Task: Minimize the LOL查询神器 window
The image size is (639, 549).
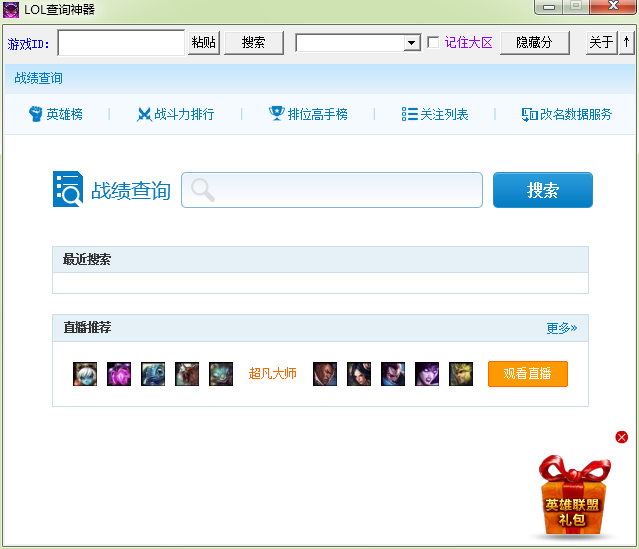Action: point(549,7)
